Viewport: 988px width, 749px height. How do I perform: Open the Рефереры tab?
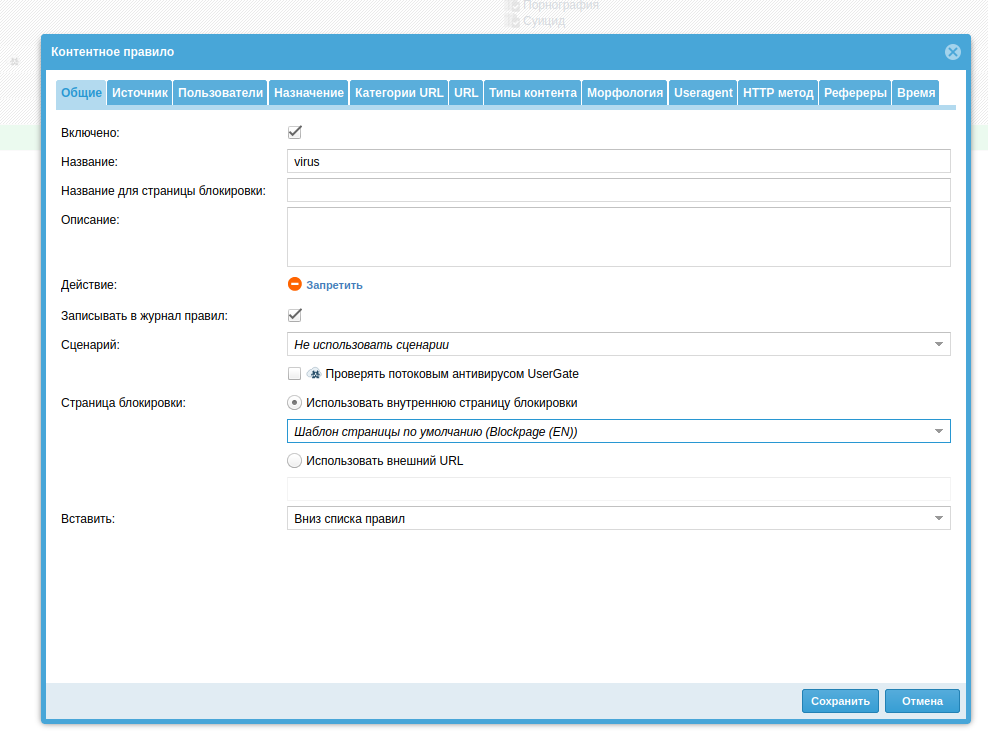point(855,93)
